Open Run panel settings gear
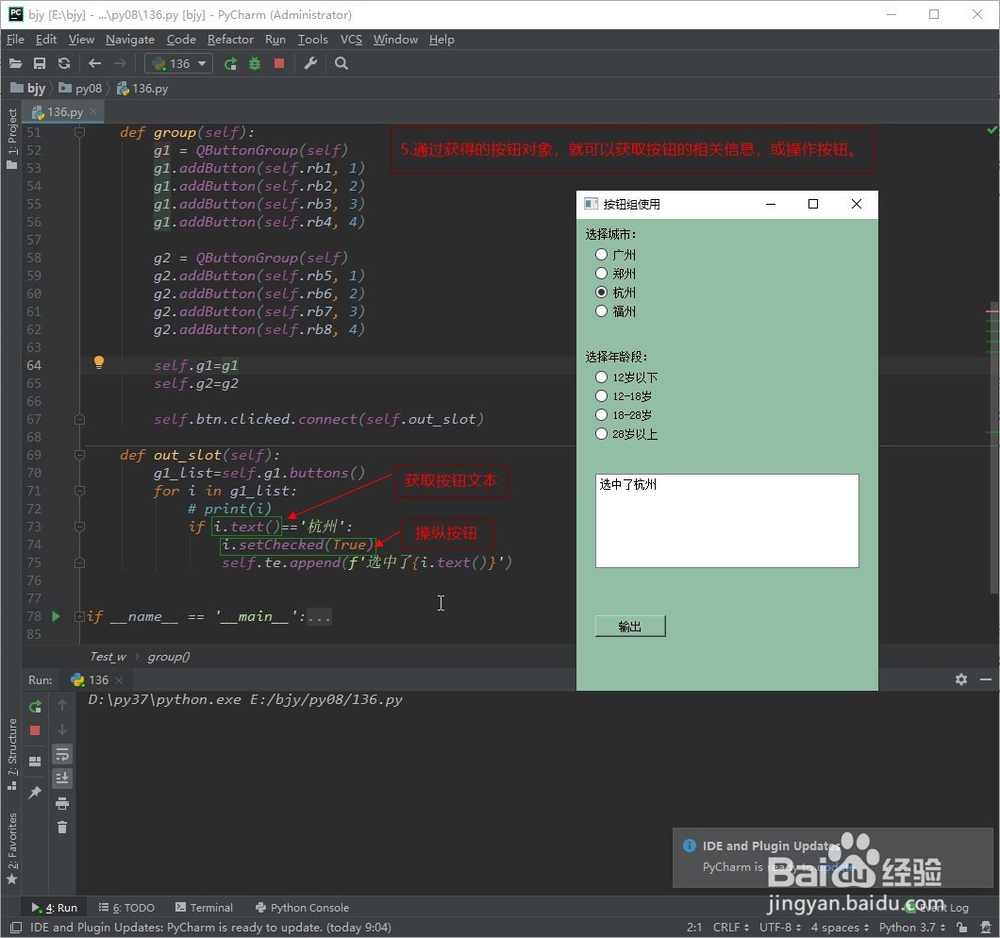1000x938 pixels. point(961,679)
